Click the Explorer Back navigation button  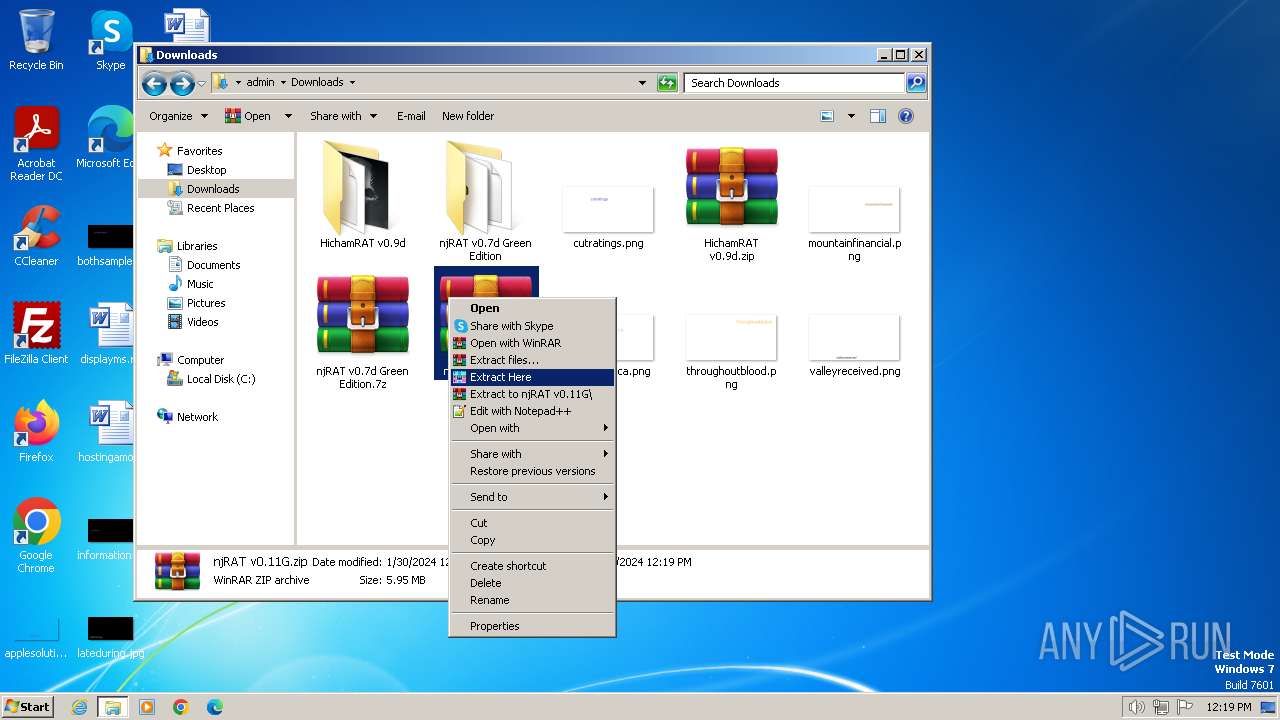coord(154,83)
